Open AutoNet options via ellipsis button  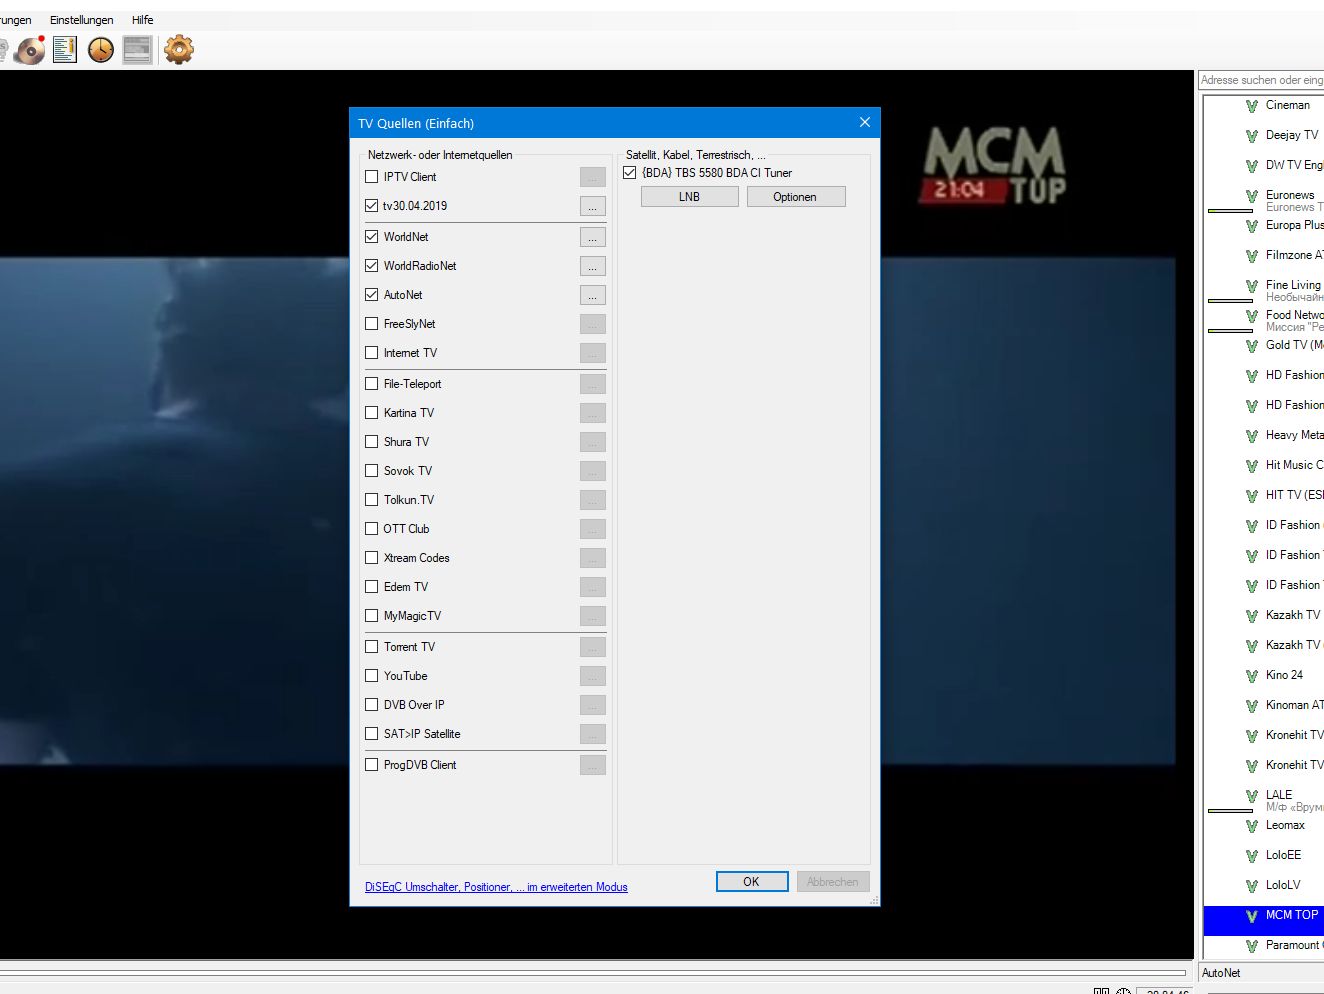pos(592,296)
